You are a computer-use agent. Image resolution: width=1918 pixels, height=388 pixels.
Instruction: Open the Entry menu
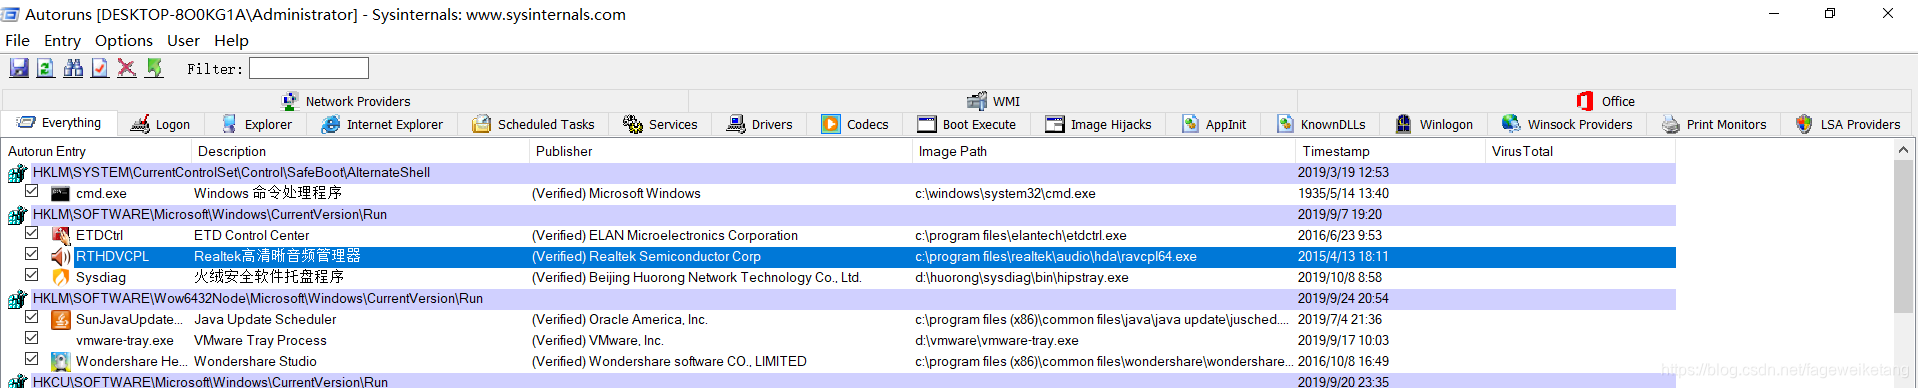click(62, 41)
